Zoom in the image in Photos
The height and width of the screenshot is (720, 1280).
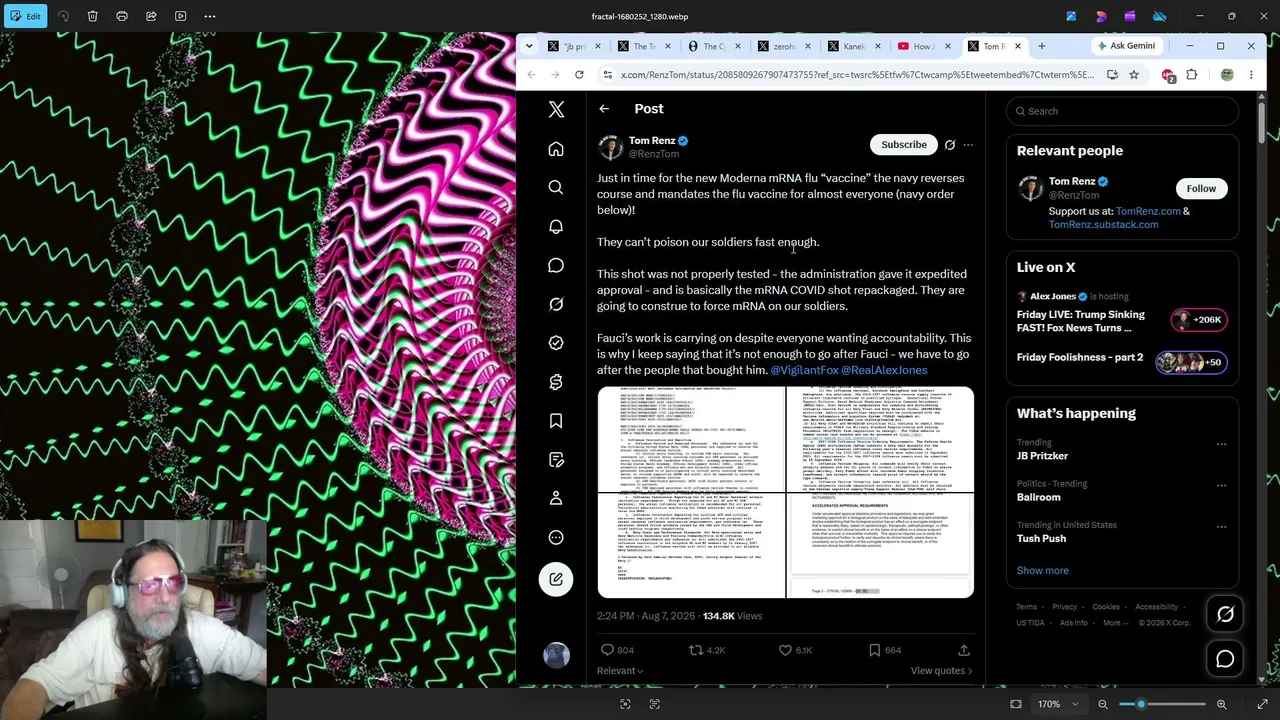click(x=1221, y=704)
